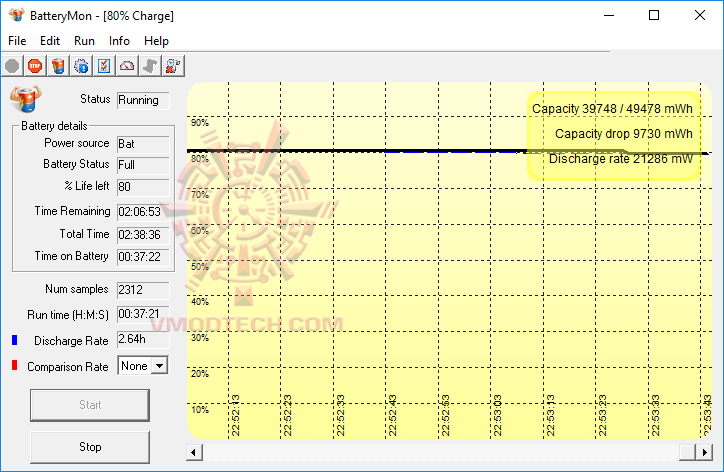Close the BatteryMon window

pos(700,15)
